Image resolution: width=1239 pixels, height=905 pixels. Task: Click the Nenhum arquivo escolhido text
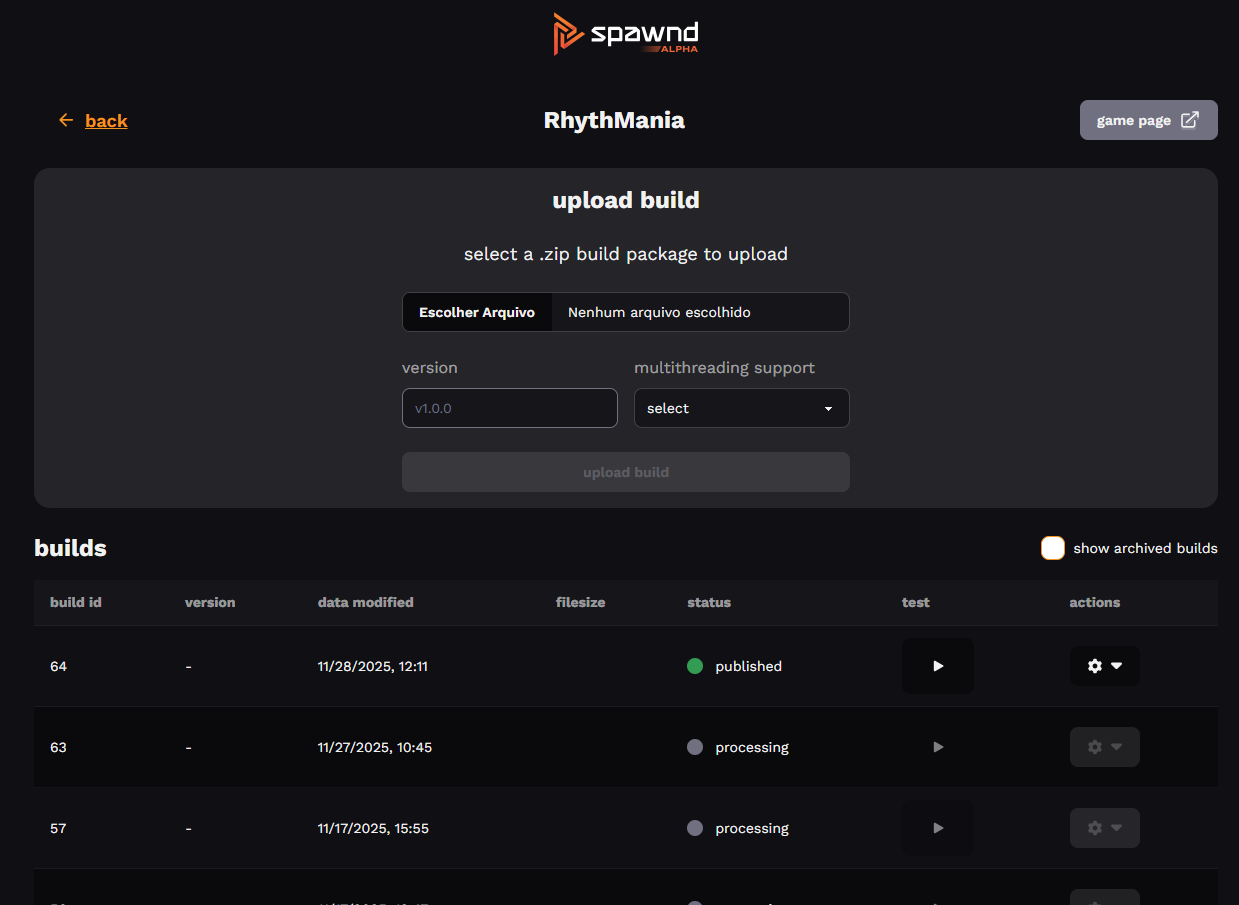(x=659, y=312)
